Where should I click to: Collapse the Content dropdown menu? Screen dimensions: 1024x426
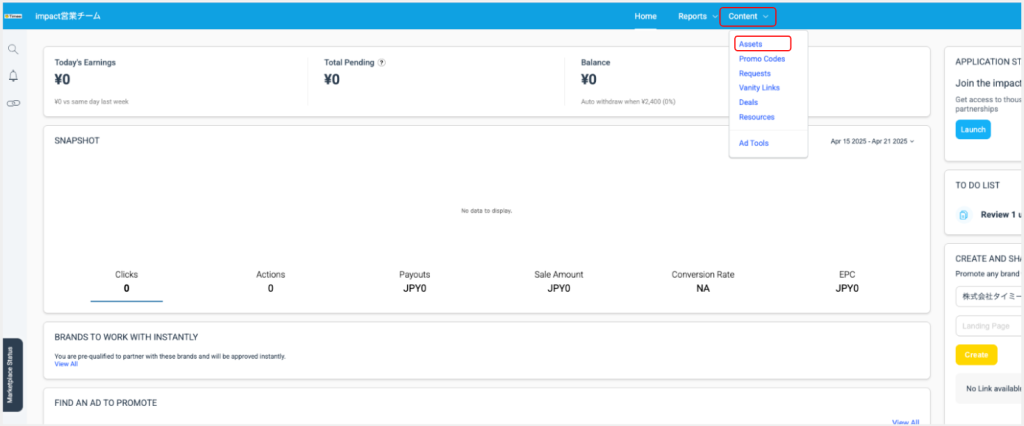748,16
